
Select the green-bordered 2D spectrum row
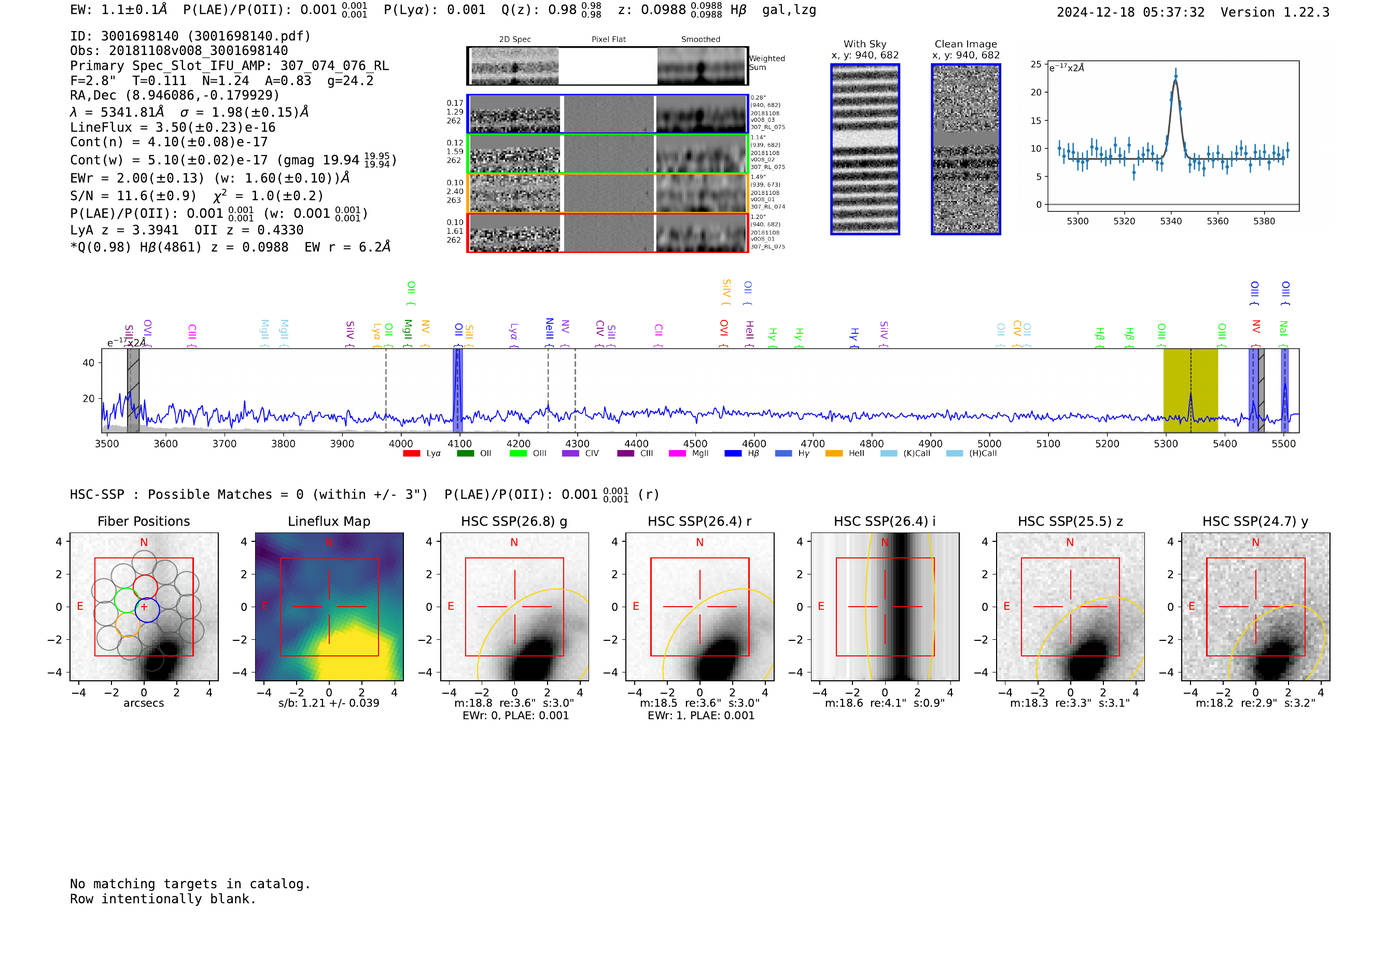click(608, 154)
